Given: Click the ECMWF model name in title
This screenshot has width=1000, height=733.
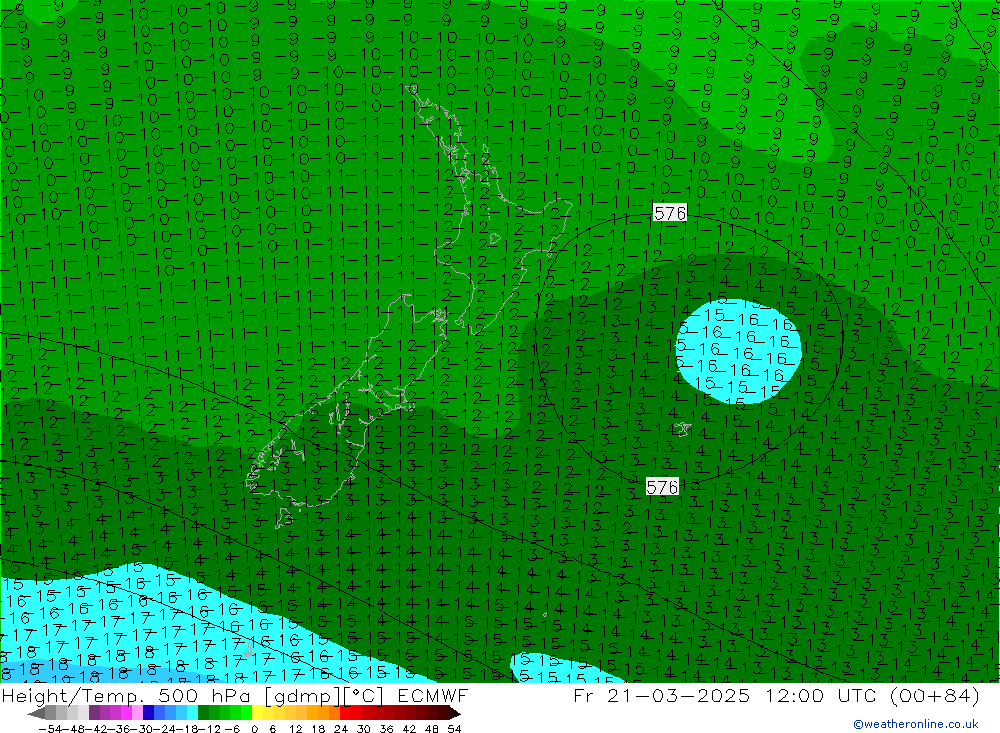Looking at the screenshot, I should click(x=433, y=695).
